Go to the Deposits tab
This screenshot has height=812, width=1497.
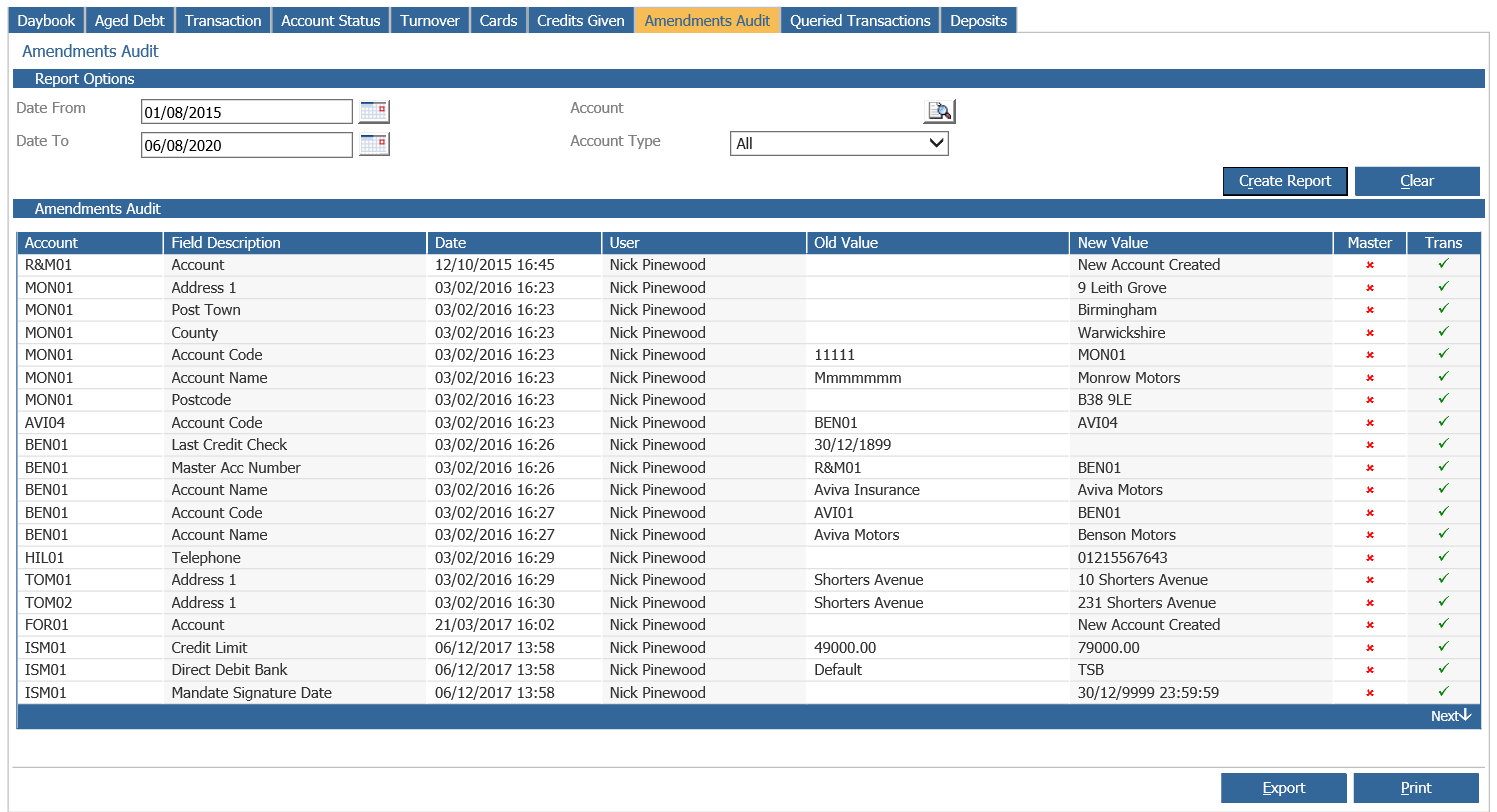[x=978, y=20]
